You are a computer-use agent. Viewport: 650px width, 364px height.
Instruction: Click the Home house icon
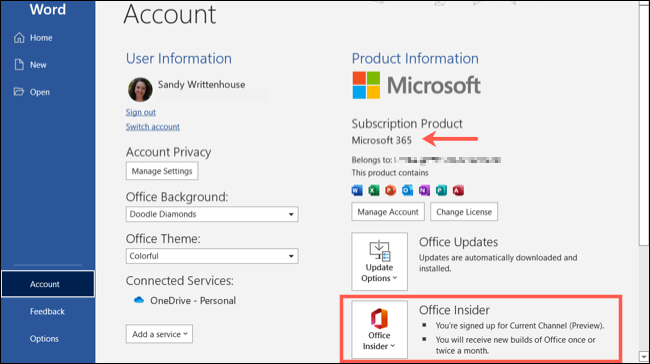pos(19,38)
